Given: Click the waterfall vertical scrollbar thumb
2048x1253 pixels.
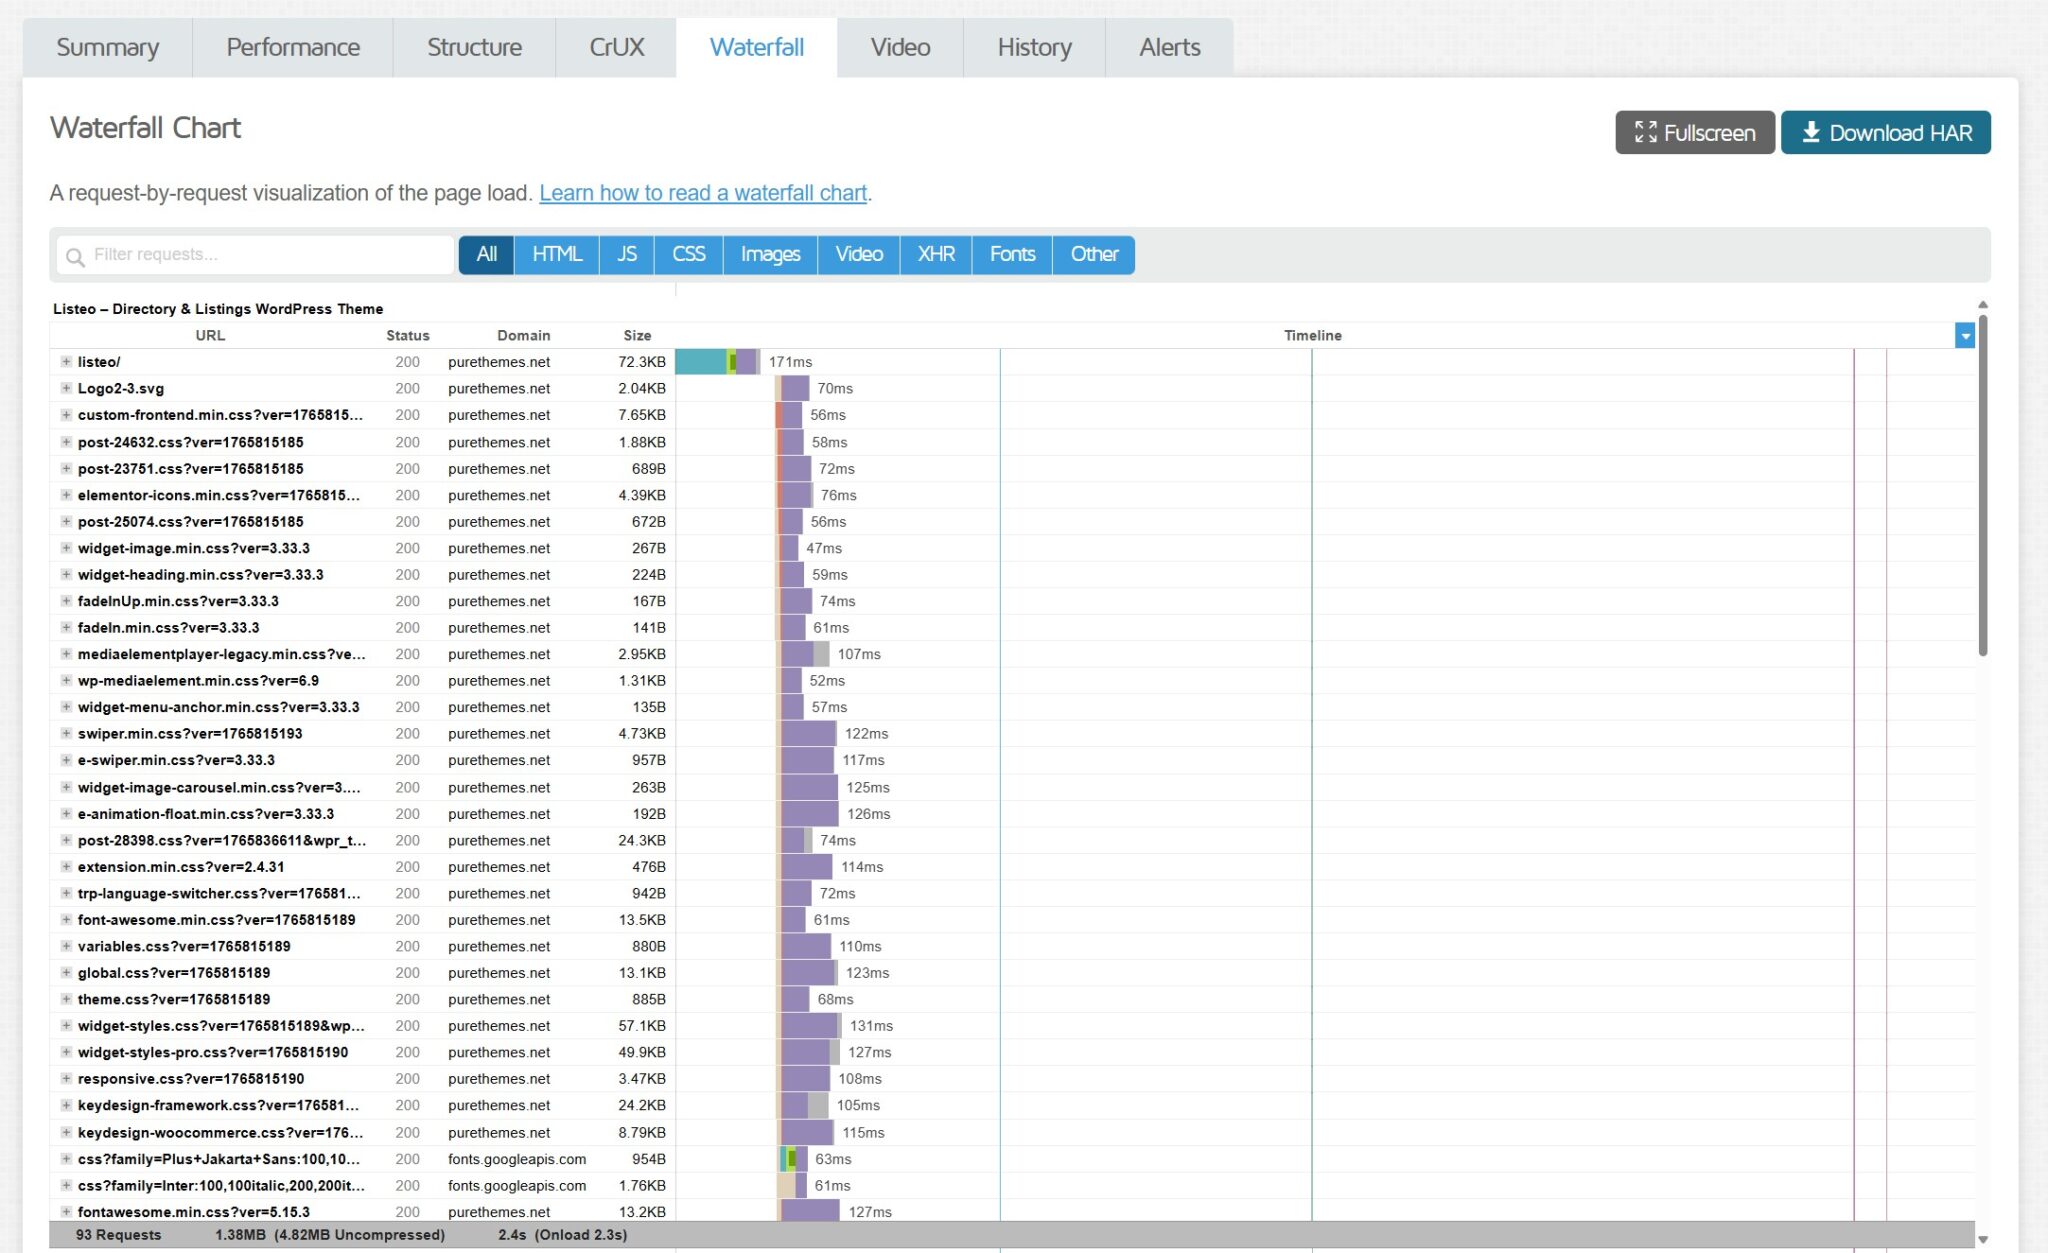Looking at the screenshot, I should [x=1982, y=485].
